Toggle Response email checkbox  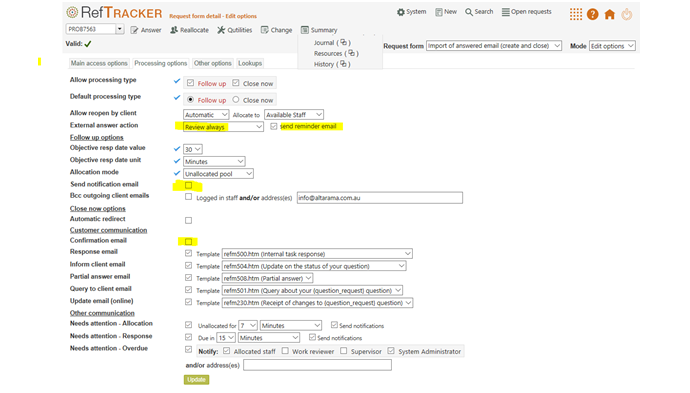tap(188, 253)
